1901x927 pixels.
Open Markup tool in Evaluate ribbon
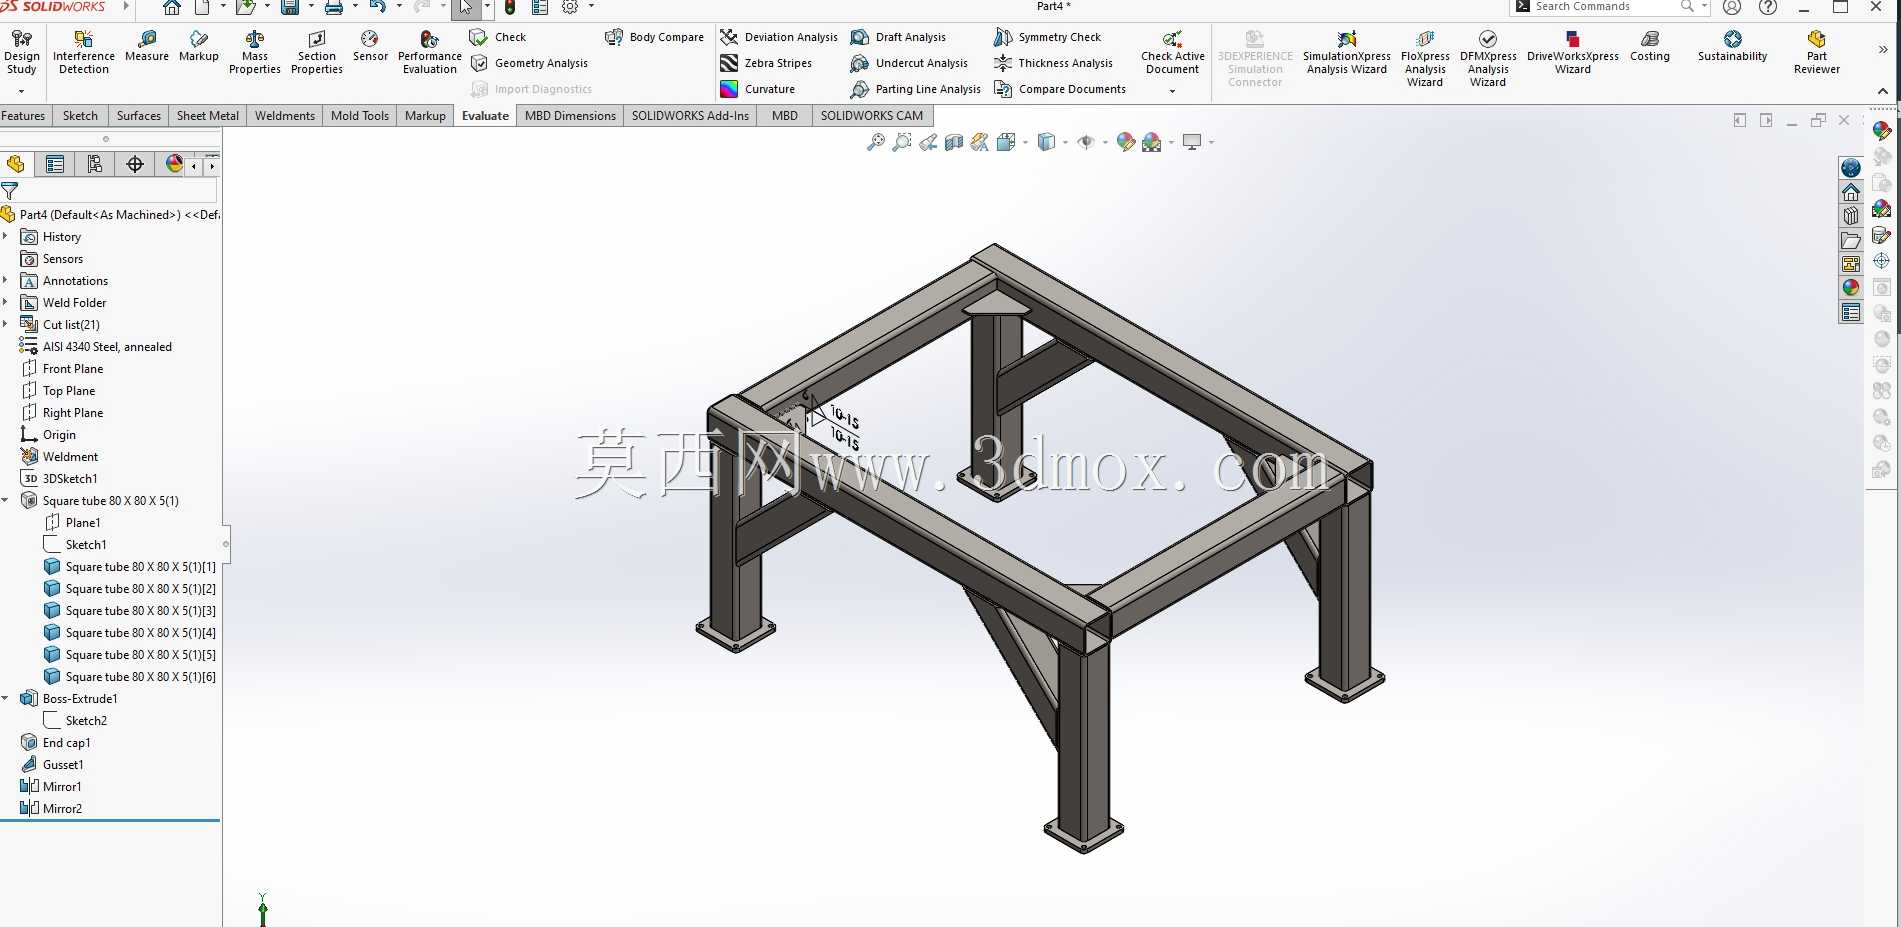(199, 47)
